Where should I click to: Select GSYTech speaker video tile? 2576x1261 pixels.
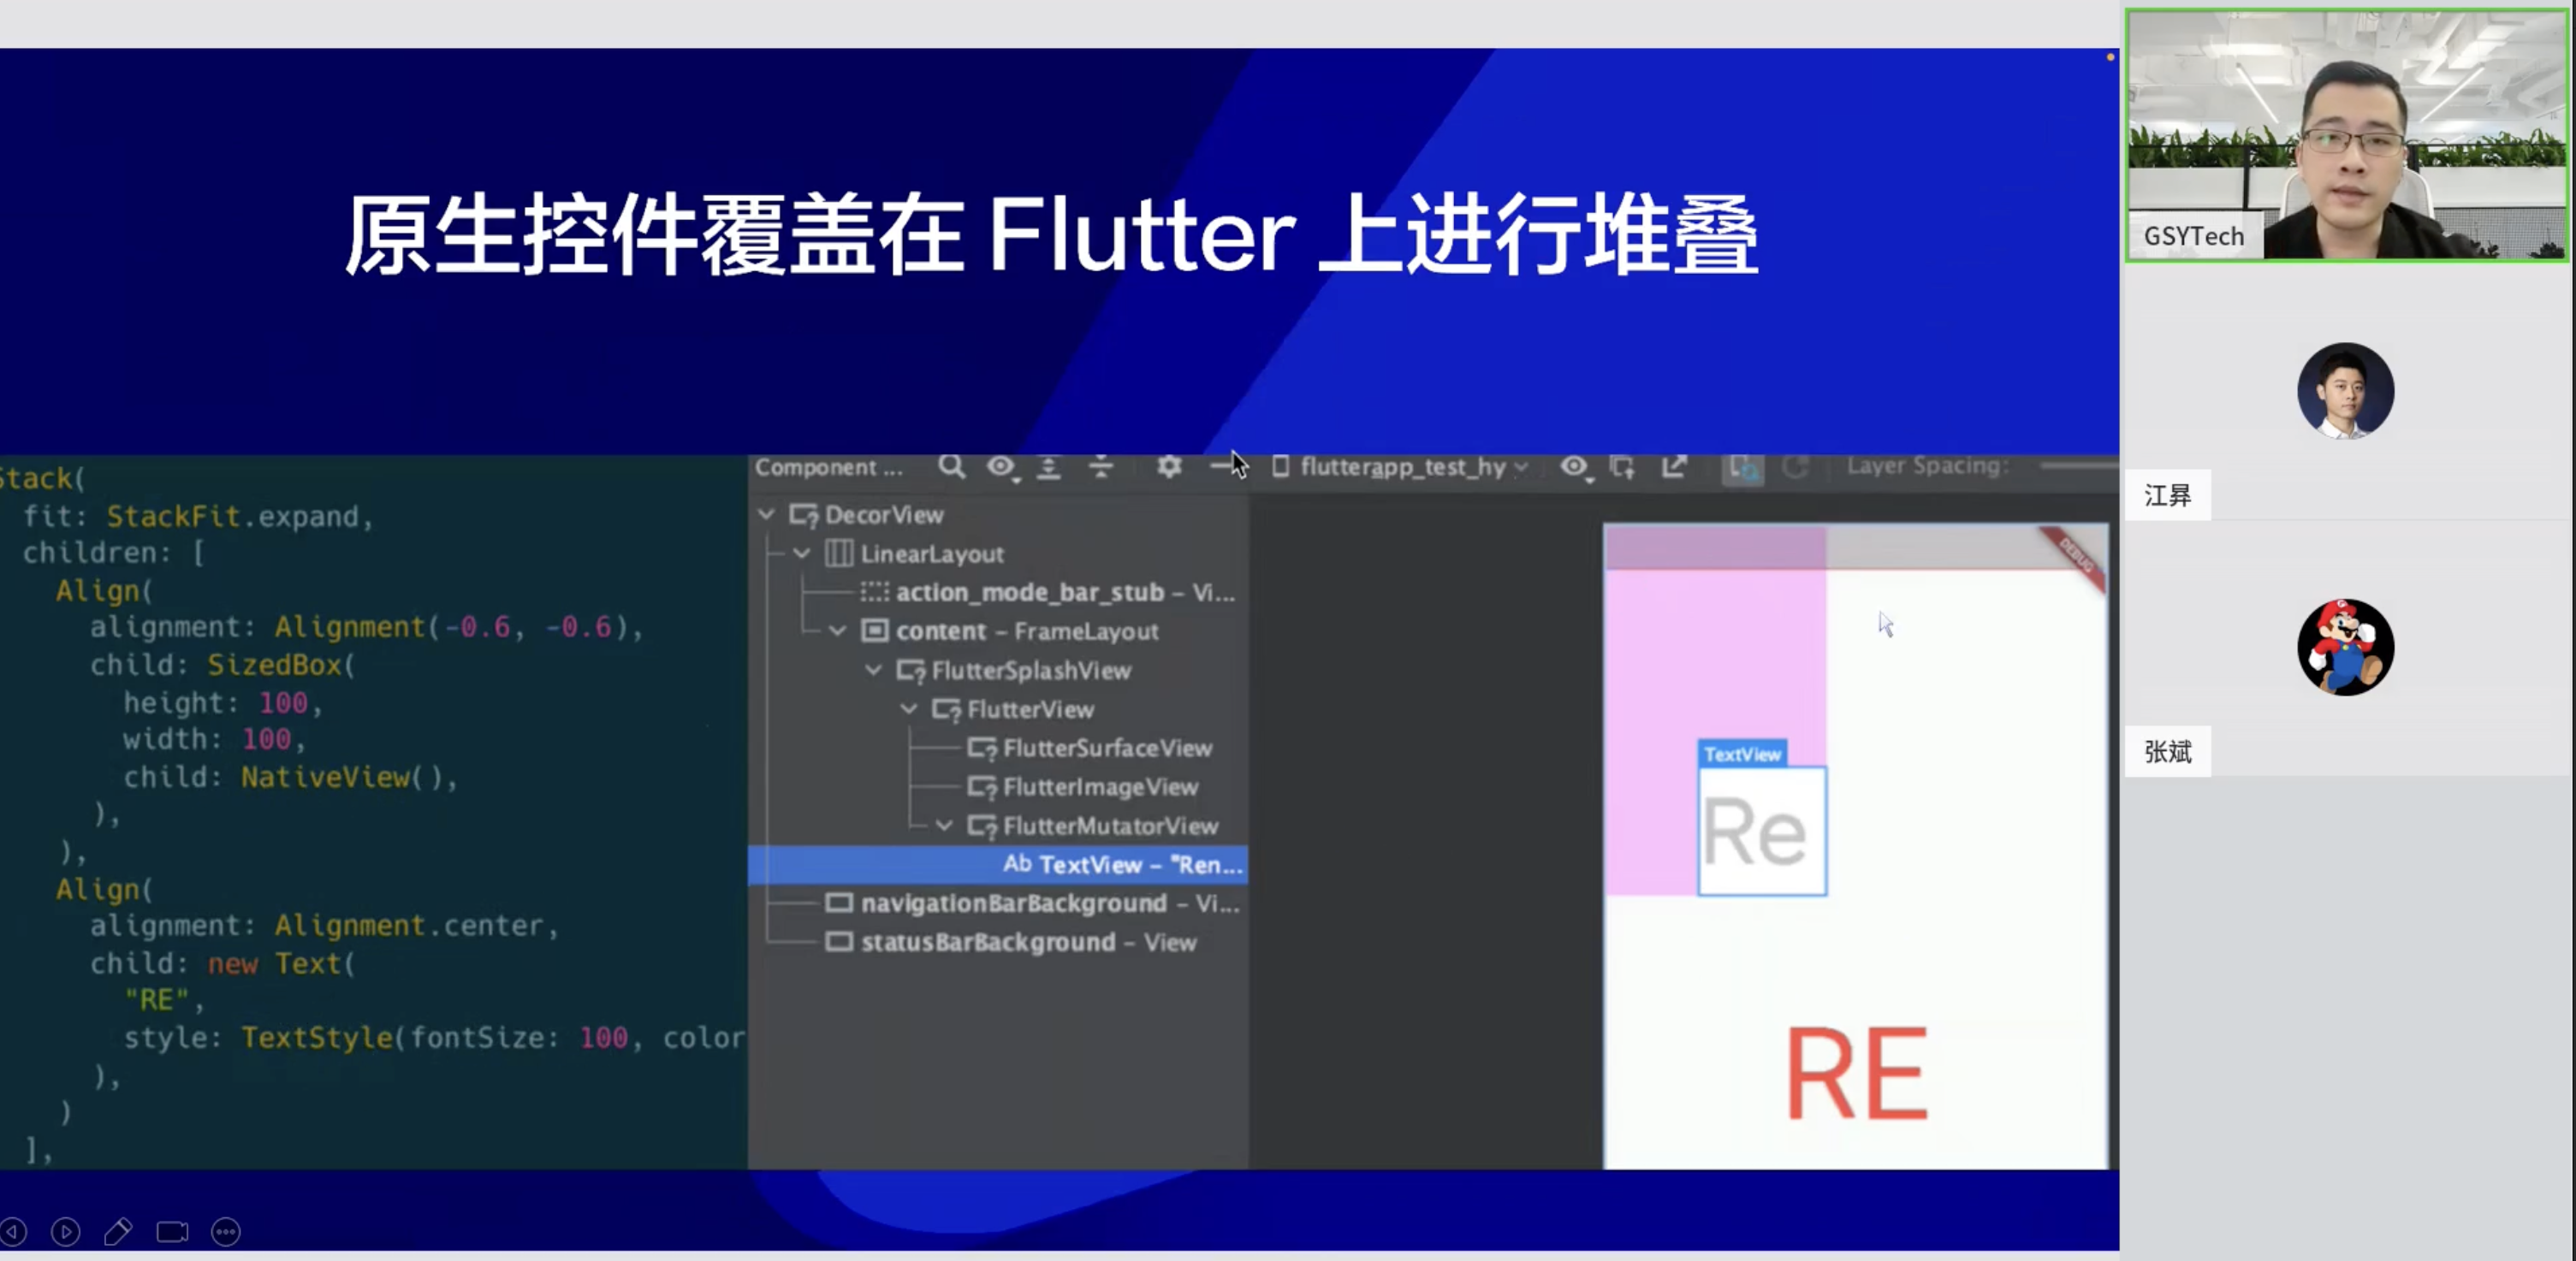(x=2347, y=135)
